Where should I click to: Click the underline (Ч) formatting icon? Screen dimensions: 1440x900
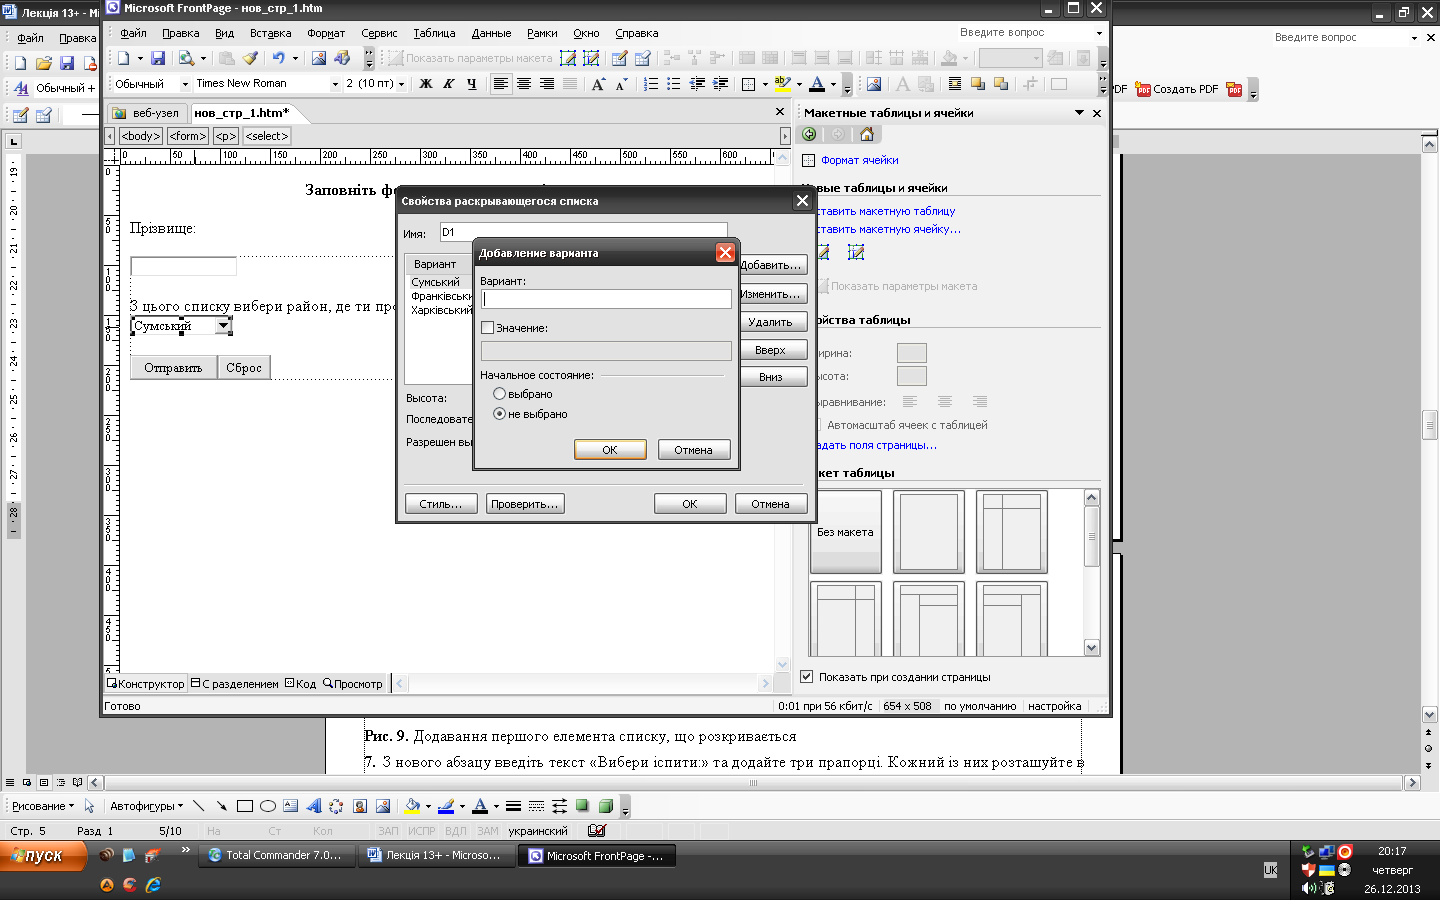tap(471, 84)
